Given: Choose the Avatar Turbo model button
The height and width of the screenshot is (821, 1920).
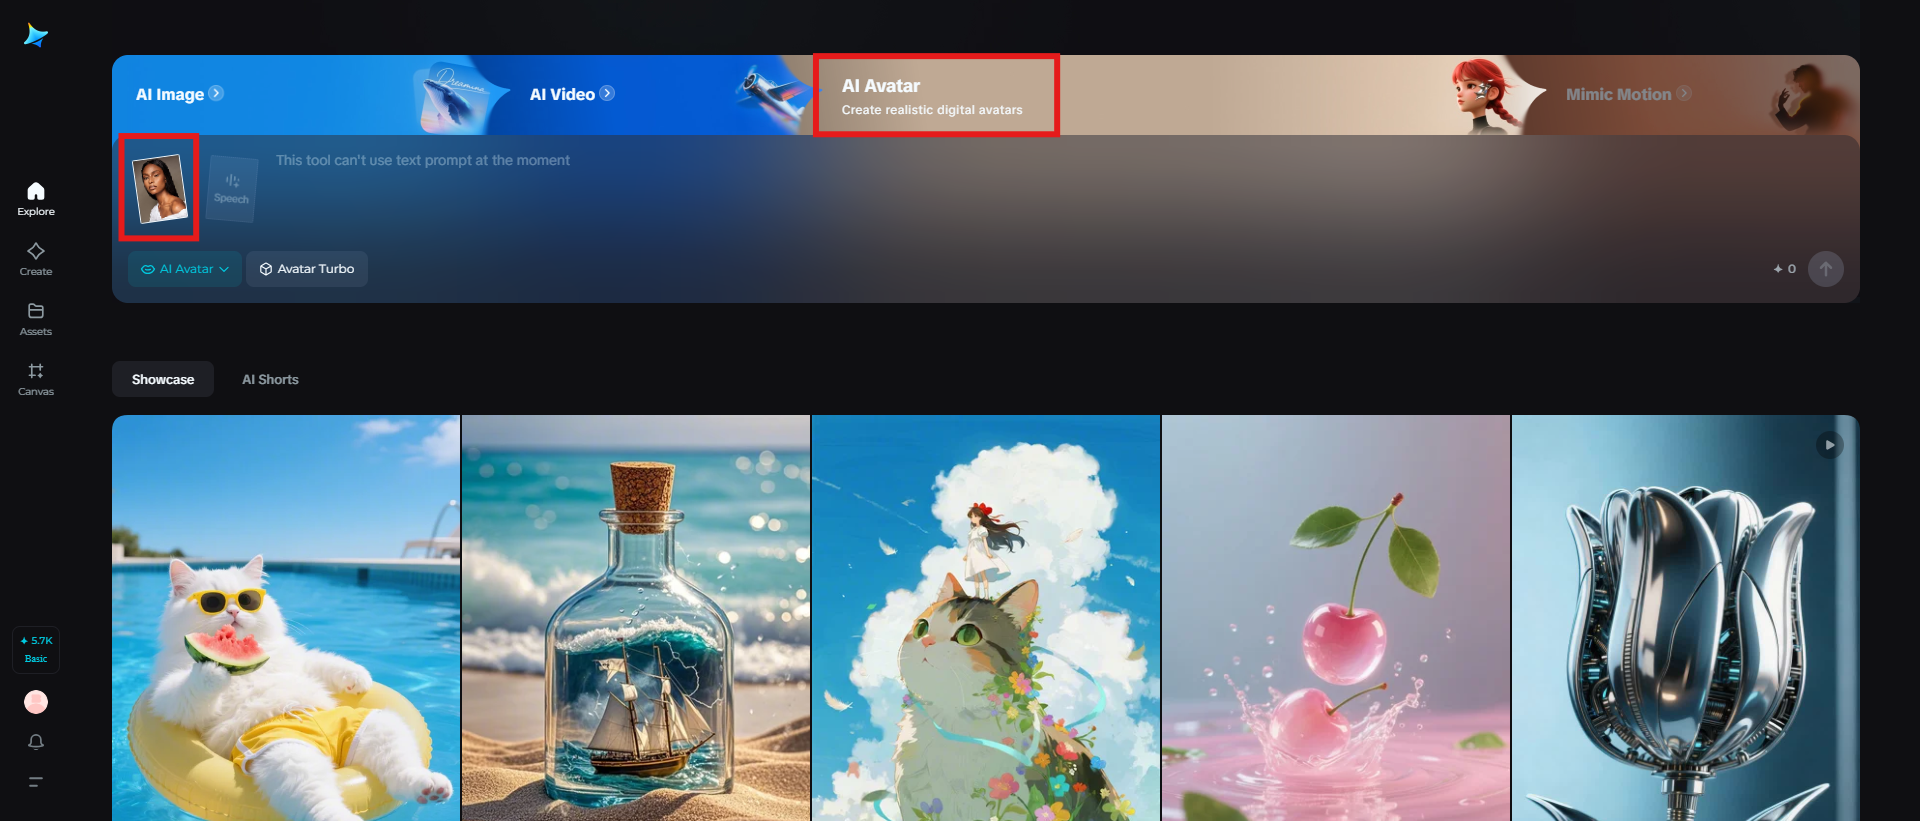Looking at the screenshot, I should 307,269.
